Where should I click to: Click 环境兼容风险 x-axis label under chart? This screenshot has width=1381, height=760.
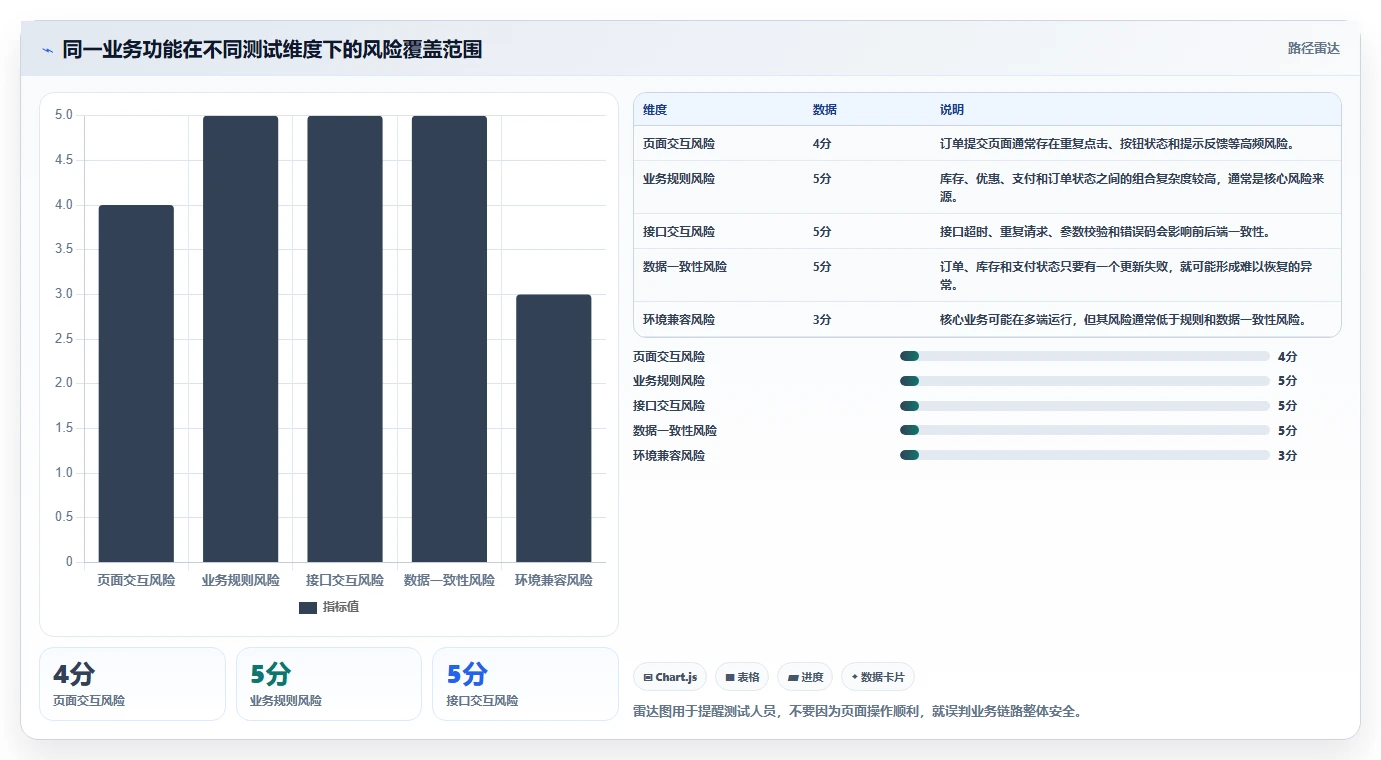tap(554, 580)
